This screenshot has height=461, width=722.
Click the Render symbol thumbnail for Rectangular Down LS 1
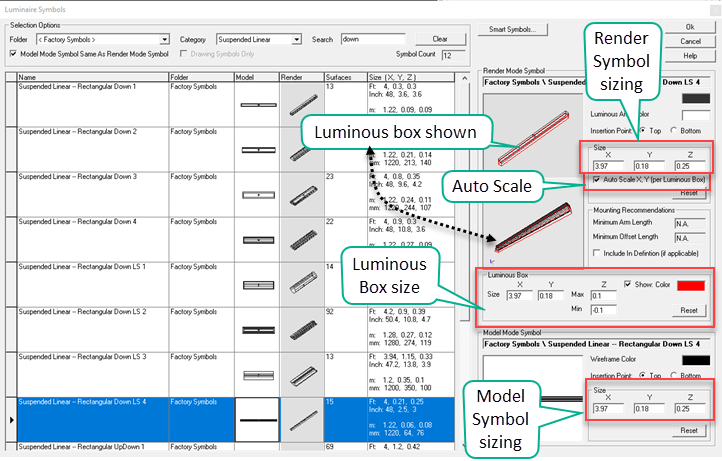[x=303, y=283]
